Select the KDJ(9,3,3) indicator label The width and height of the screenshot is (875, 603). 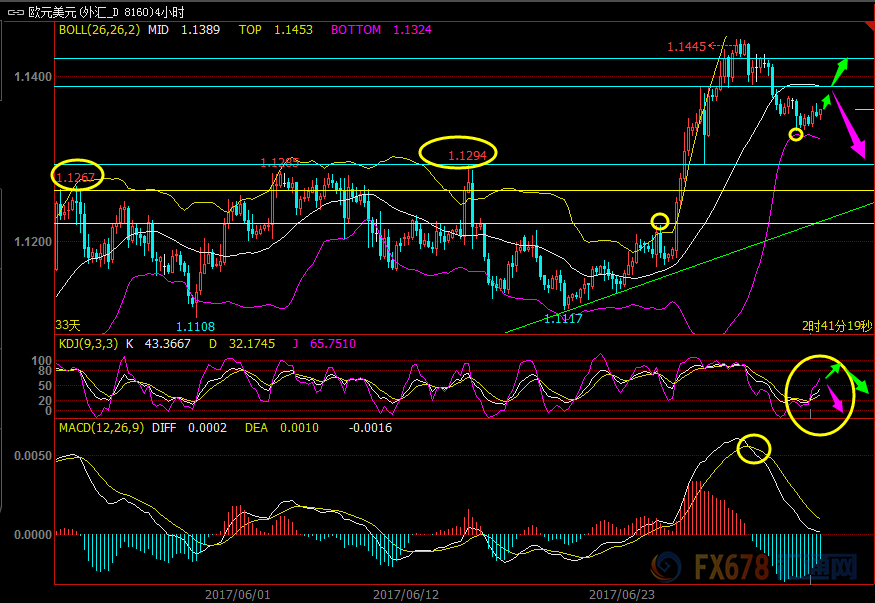[89, 344]
